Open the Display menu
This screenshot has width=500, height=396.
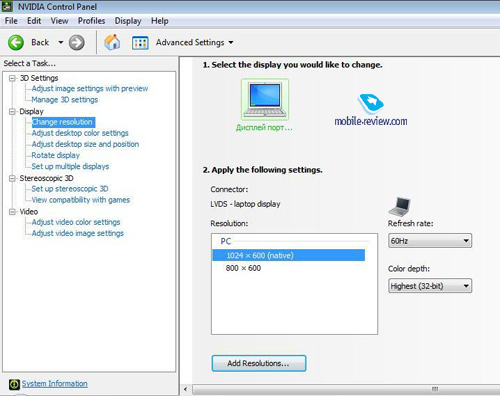coord(128,21)
